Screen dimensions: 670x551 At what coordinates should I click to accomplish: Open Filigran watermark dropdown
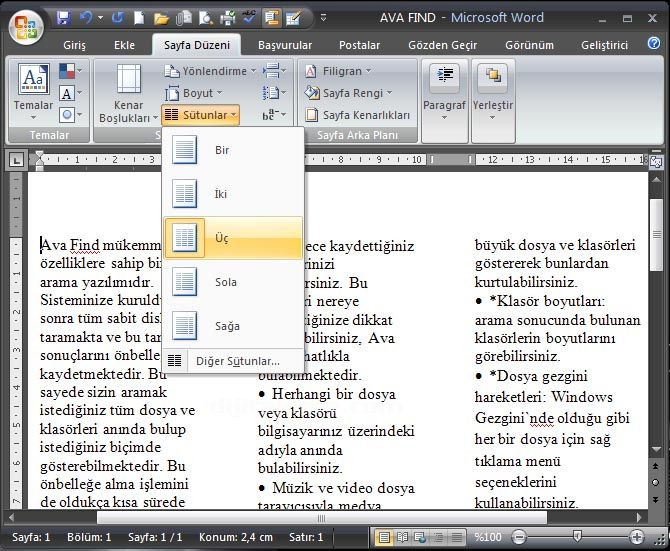point(338,71)
